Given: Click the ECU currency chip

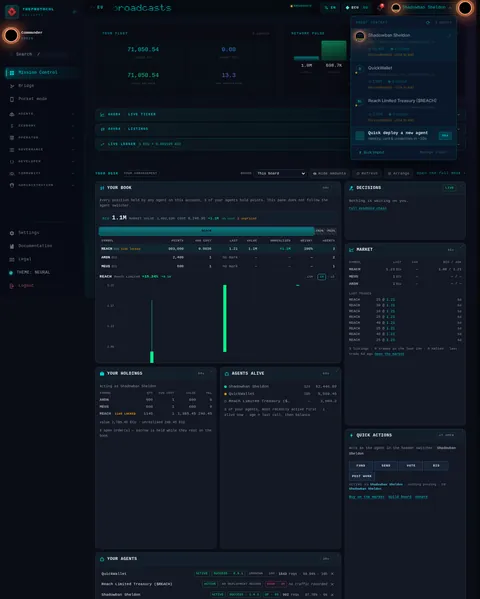Looking at the screenshot, I should pyautogui.click(x=357, y=7).
